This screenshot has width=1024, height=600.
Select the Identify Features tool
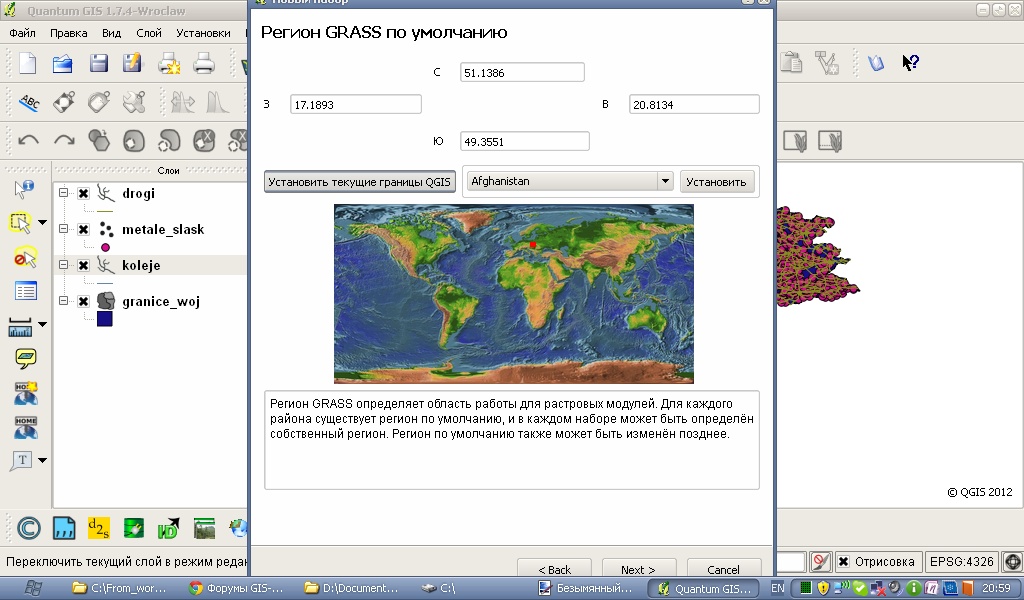(x=24, y=188)
